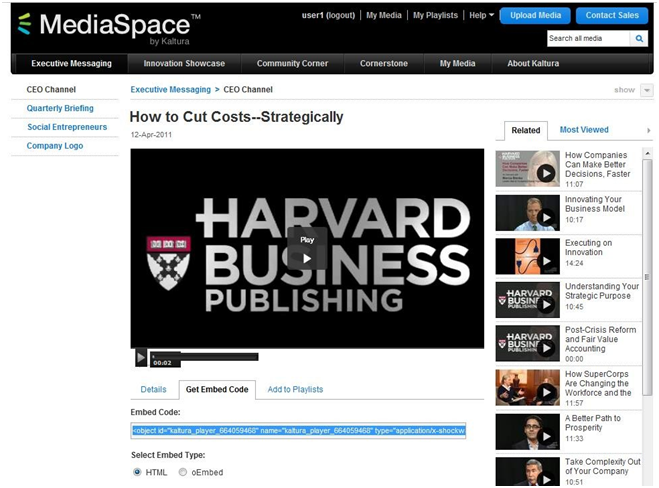Play 'Innovating Your Business Model' thumbnail

527,213
